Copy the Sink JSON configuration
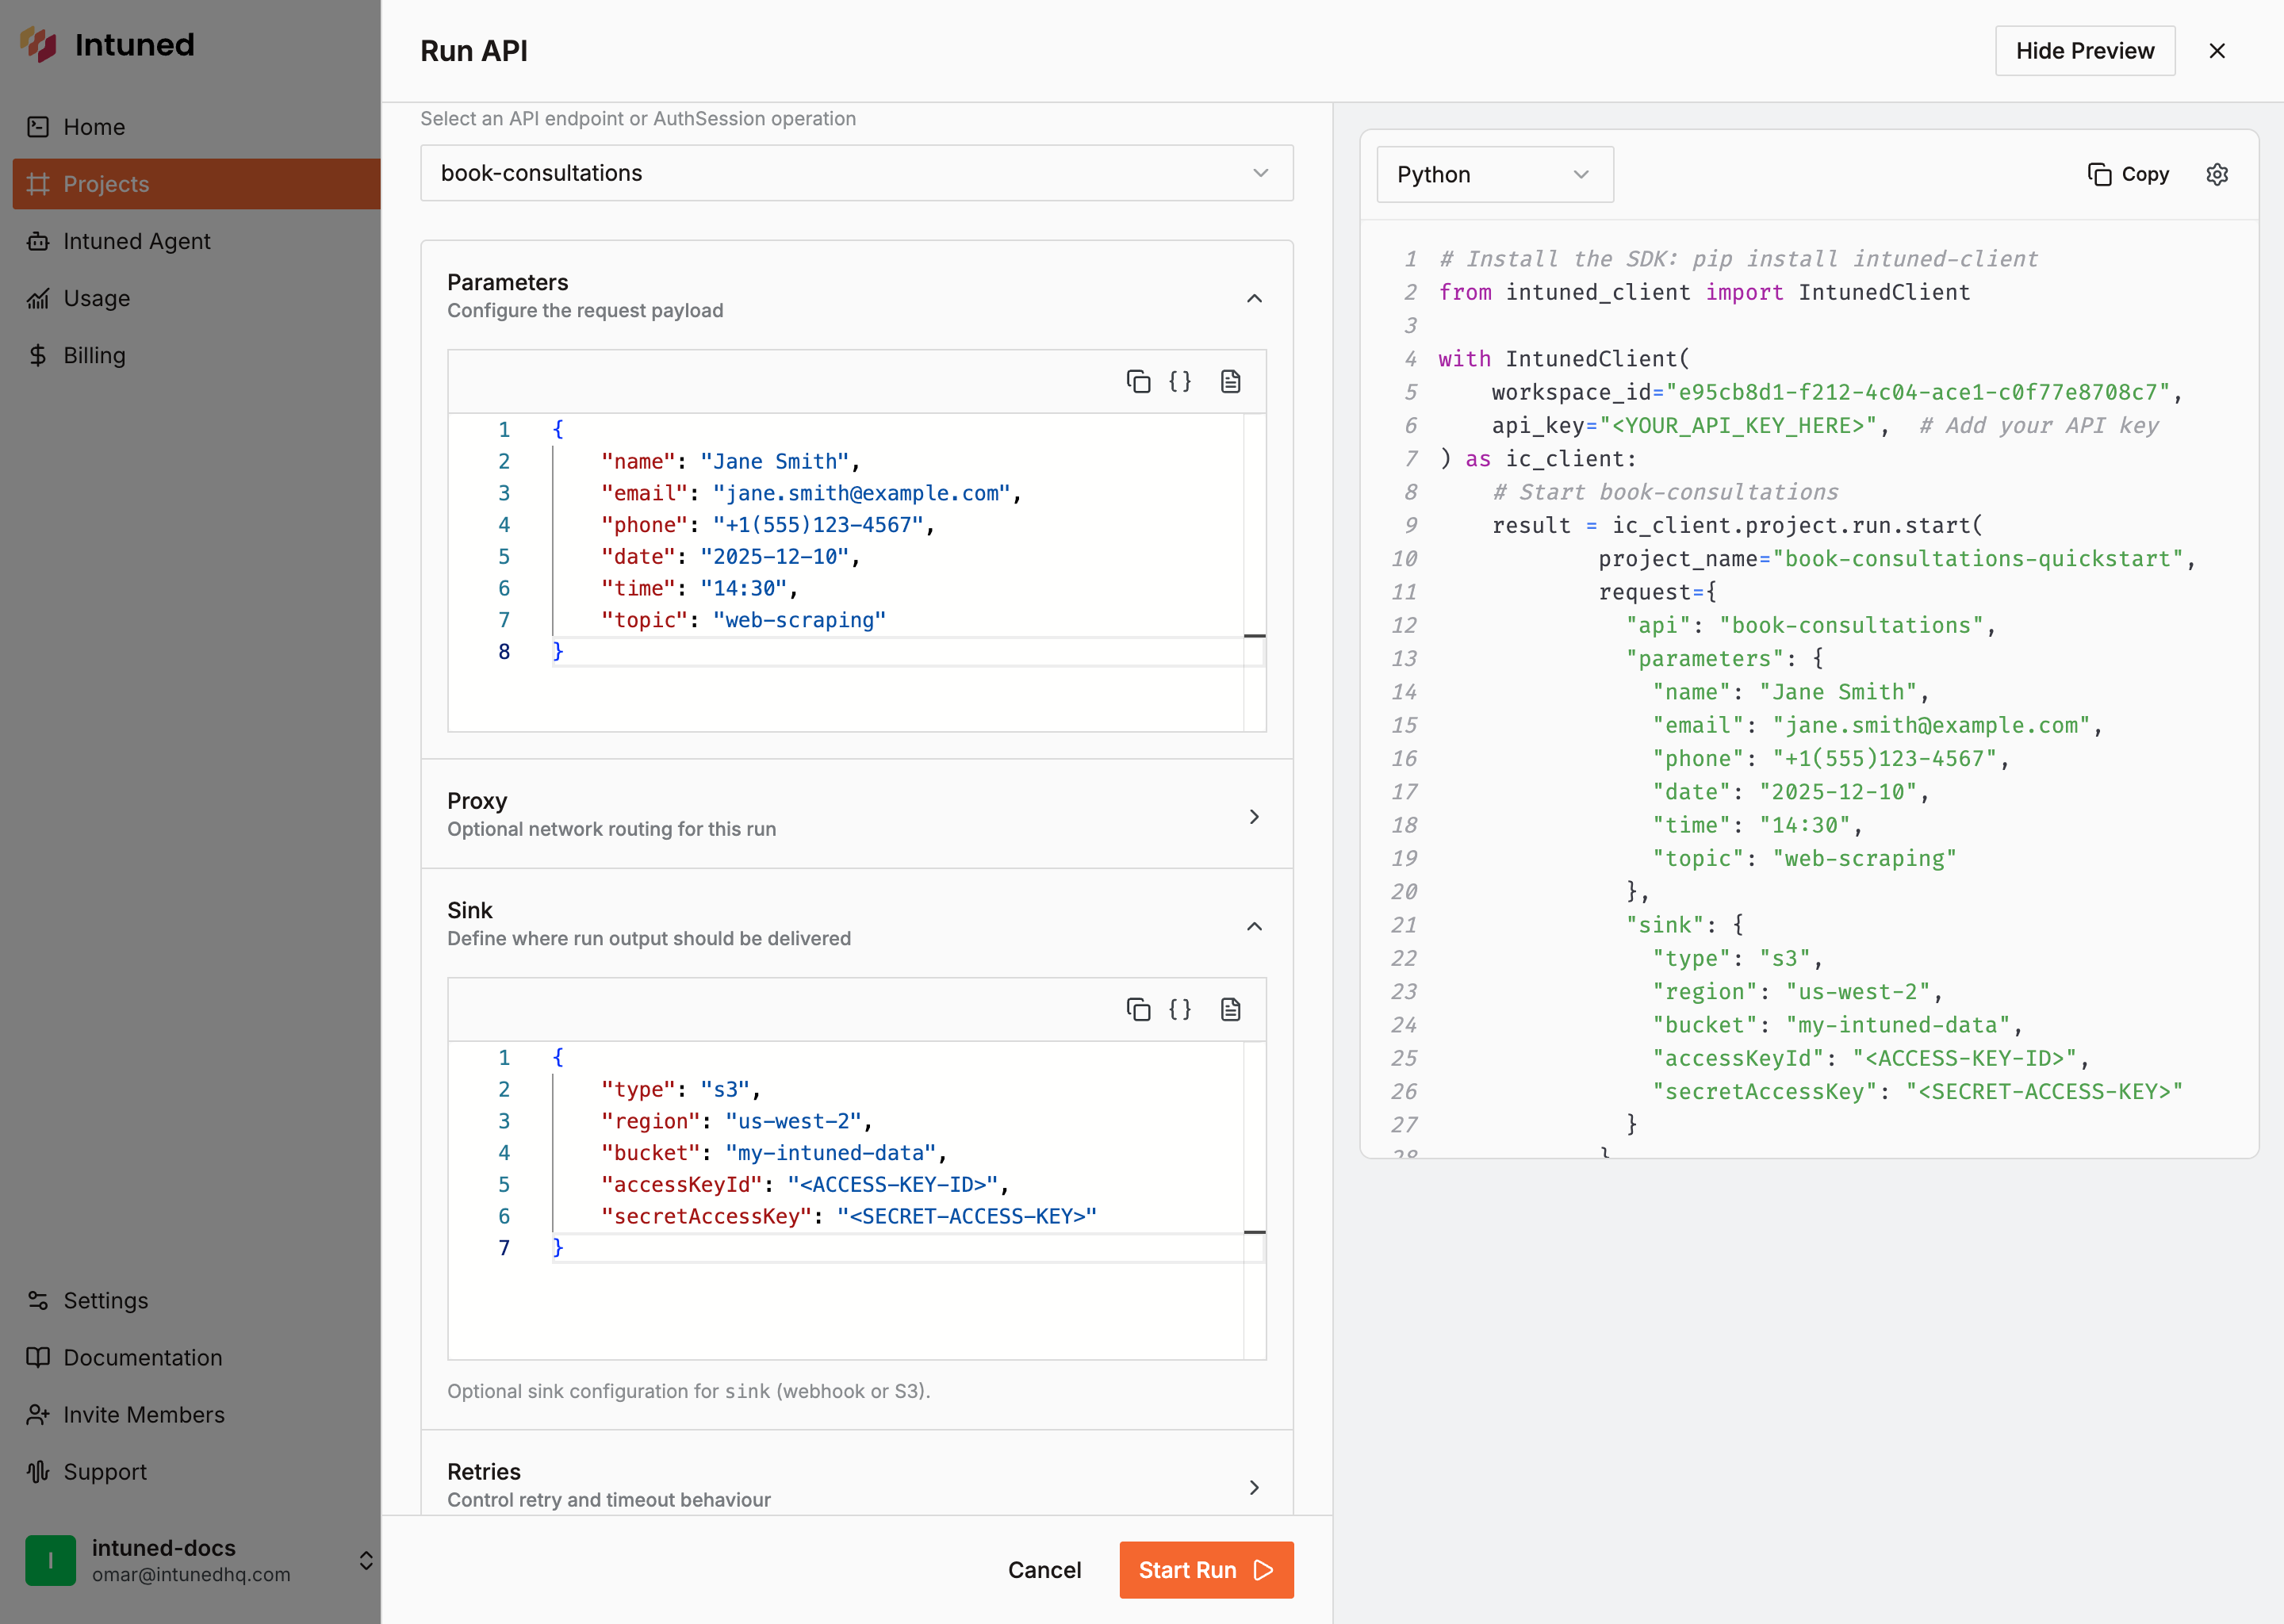The height and width of the screenshot is (1624, 2284). [x=1138, y=1009]
